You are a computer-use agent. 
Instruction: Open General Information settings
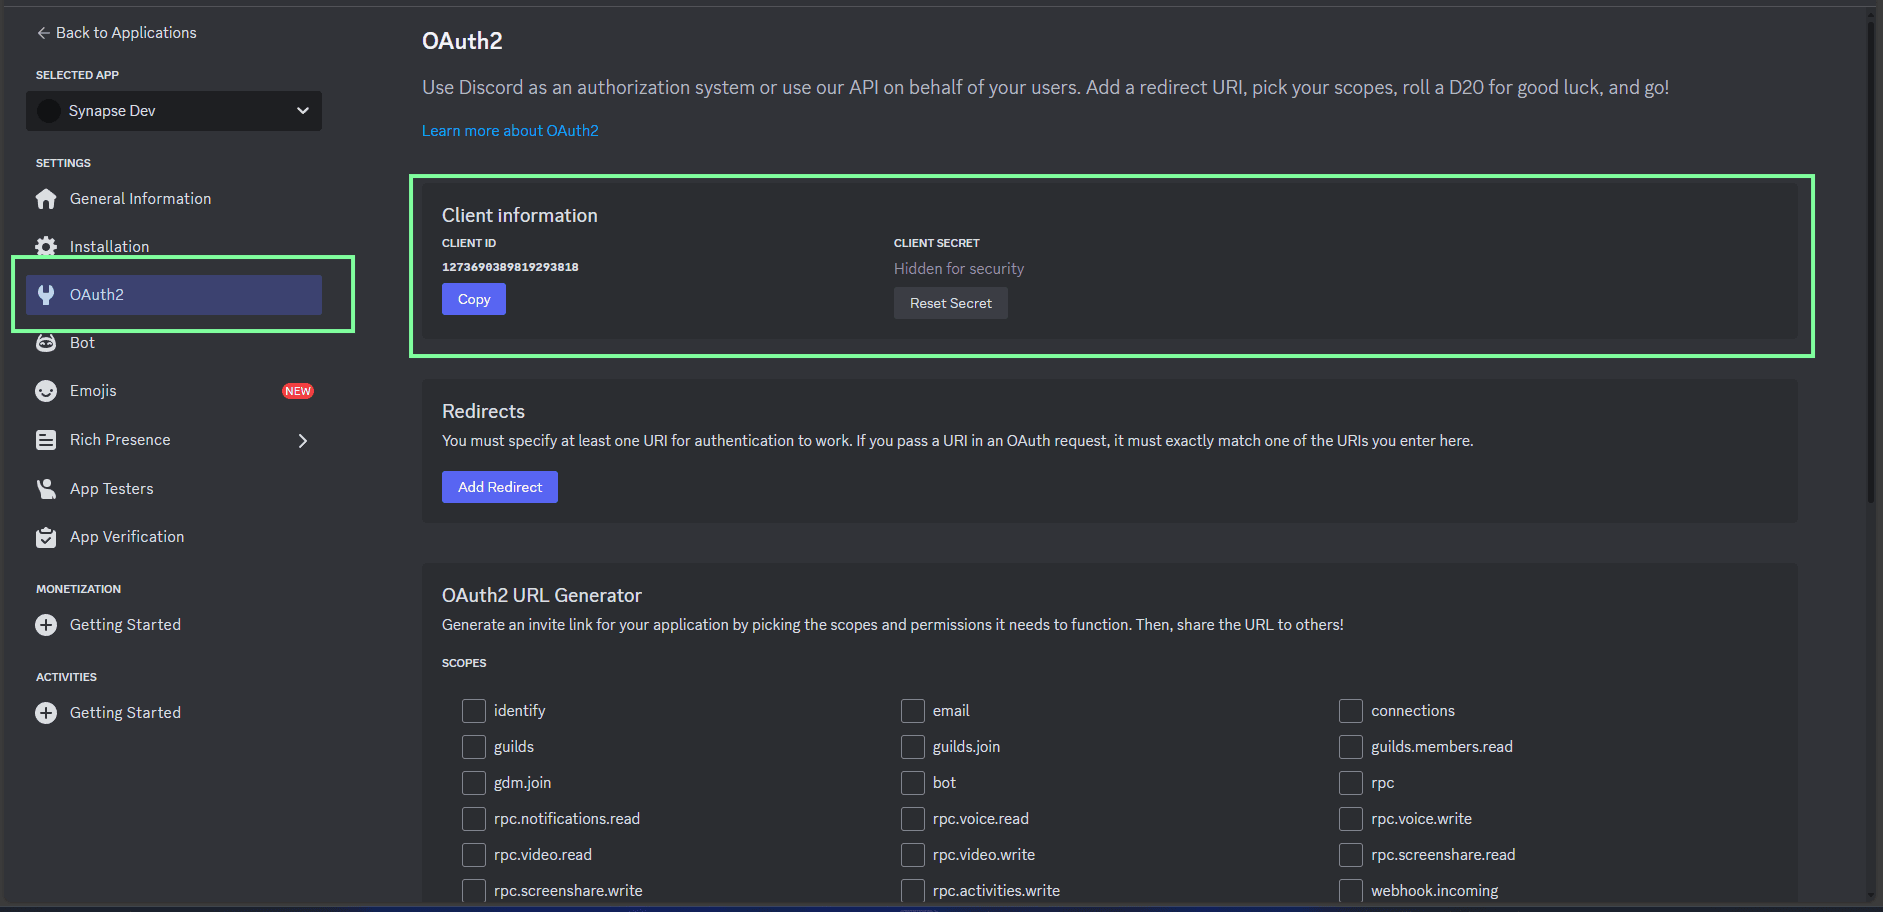coord(174,199)
